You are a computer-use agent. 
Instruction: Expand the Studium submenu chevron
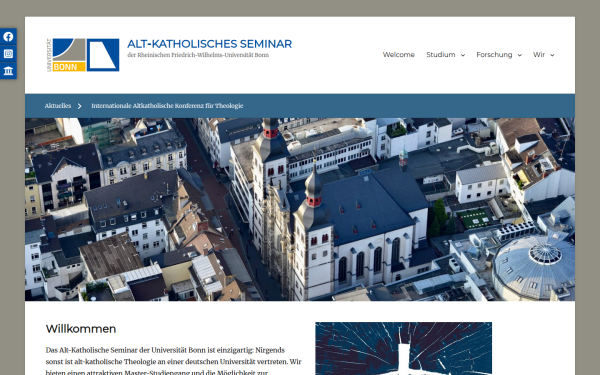[463, 55]
